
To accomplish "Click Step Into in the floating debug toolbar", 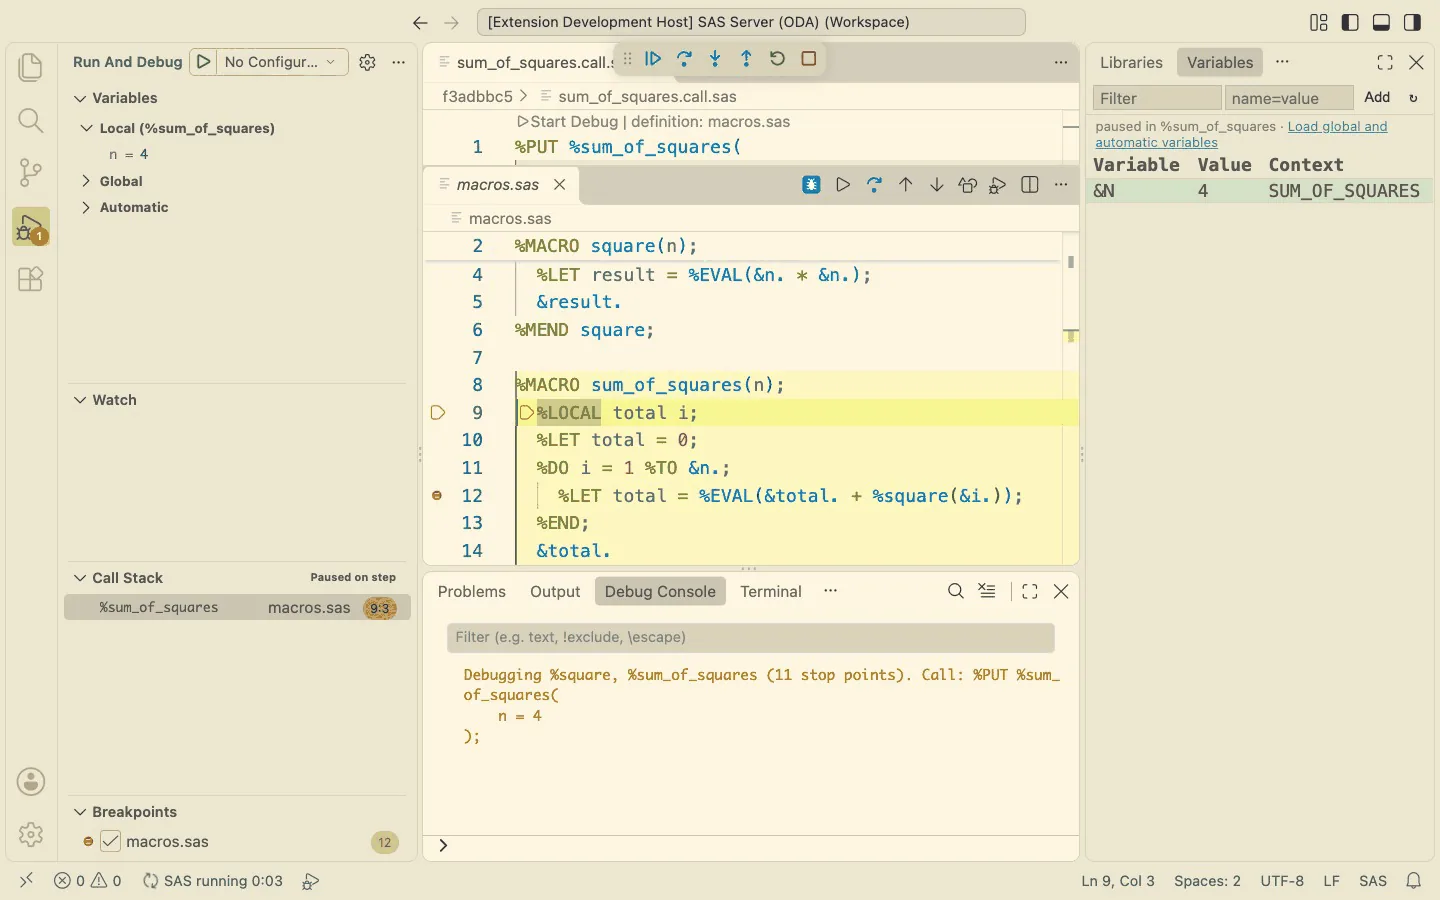I will tap(715, 59).
